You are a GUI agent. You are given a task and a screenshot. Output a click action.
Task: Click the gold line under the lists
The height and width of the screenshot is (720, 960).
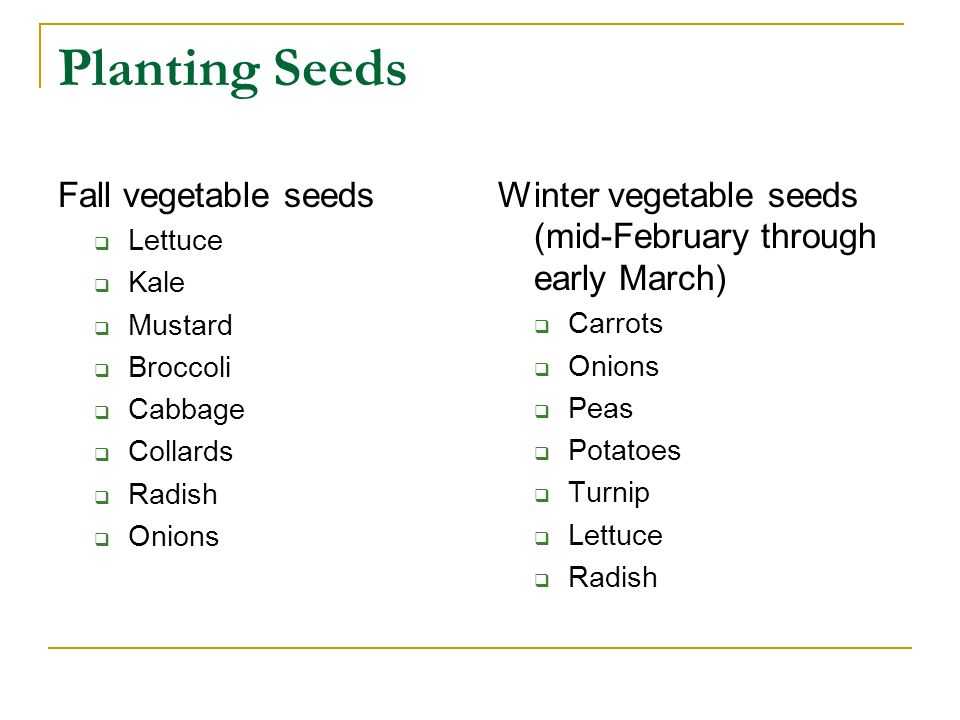click(480, 647)
